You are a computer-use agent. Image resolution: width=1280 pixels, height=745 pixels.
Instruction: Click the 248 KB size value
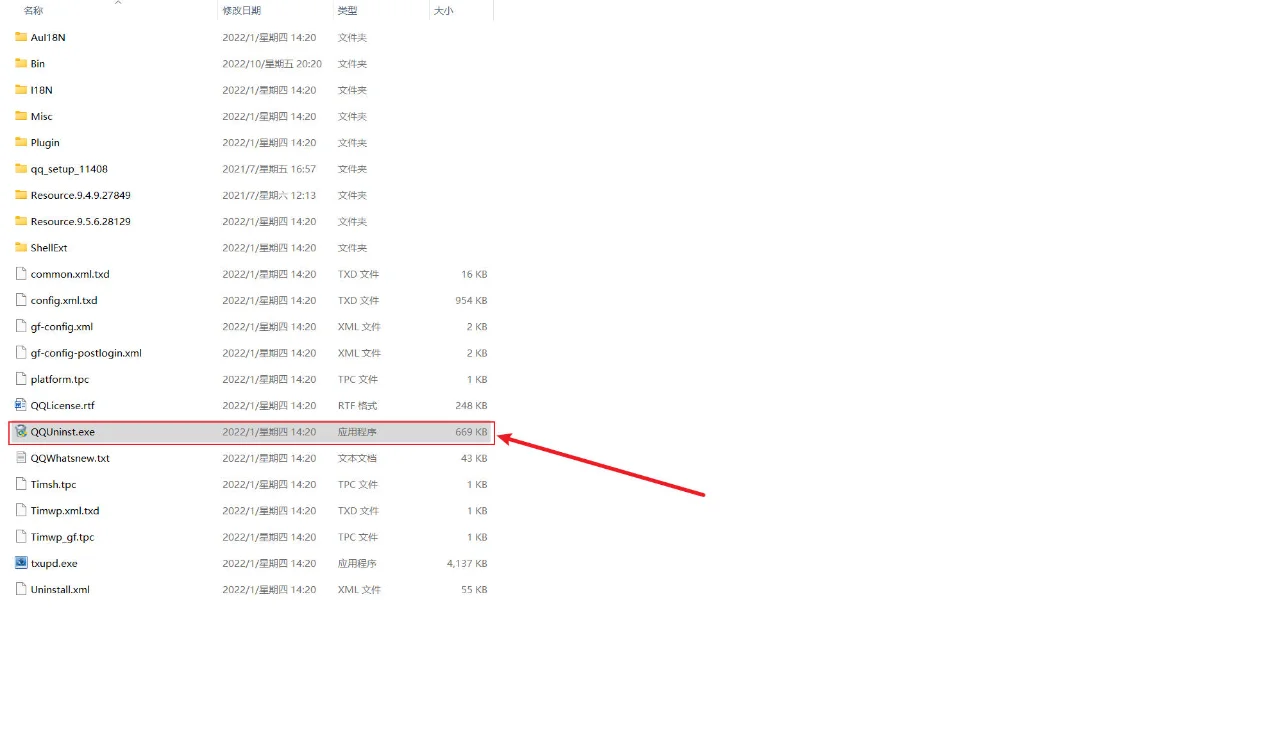click(471, 405)
